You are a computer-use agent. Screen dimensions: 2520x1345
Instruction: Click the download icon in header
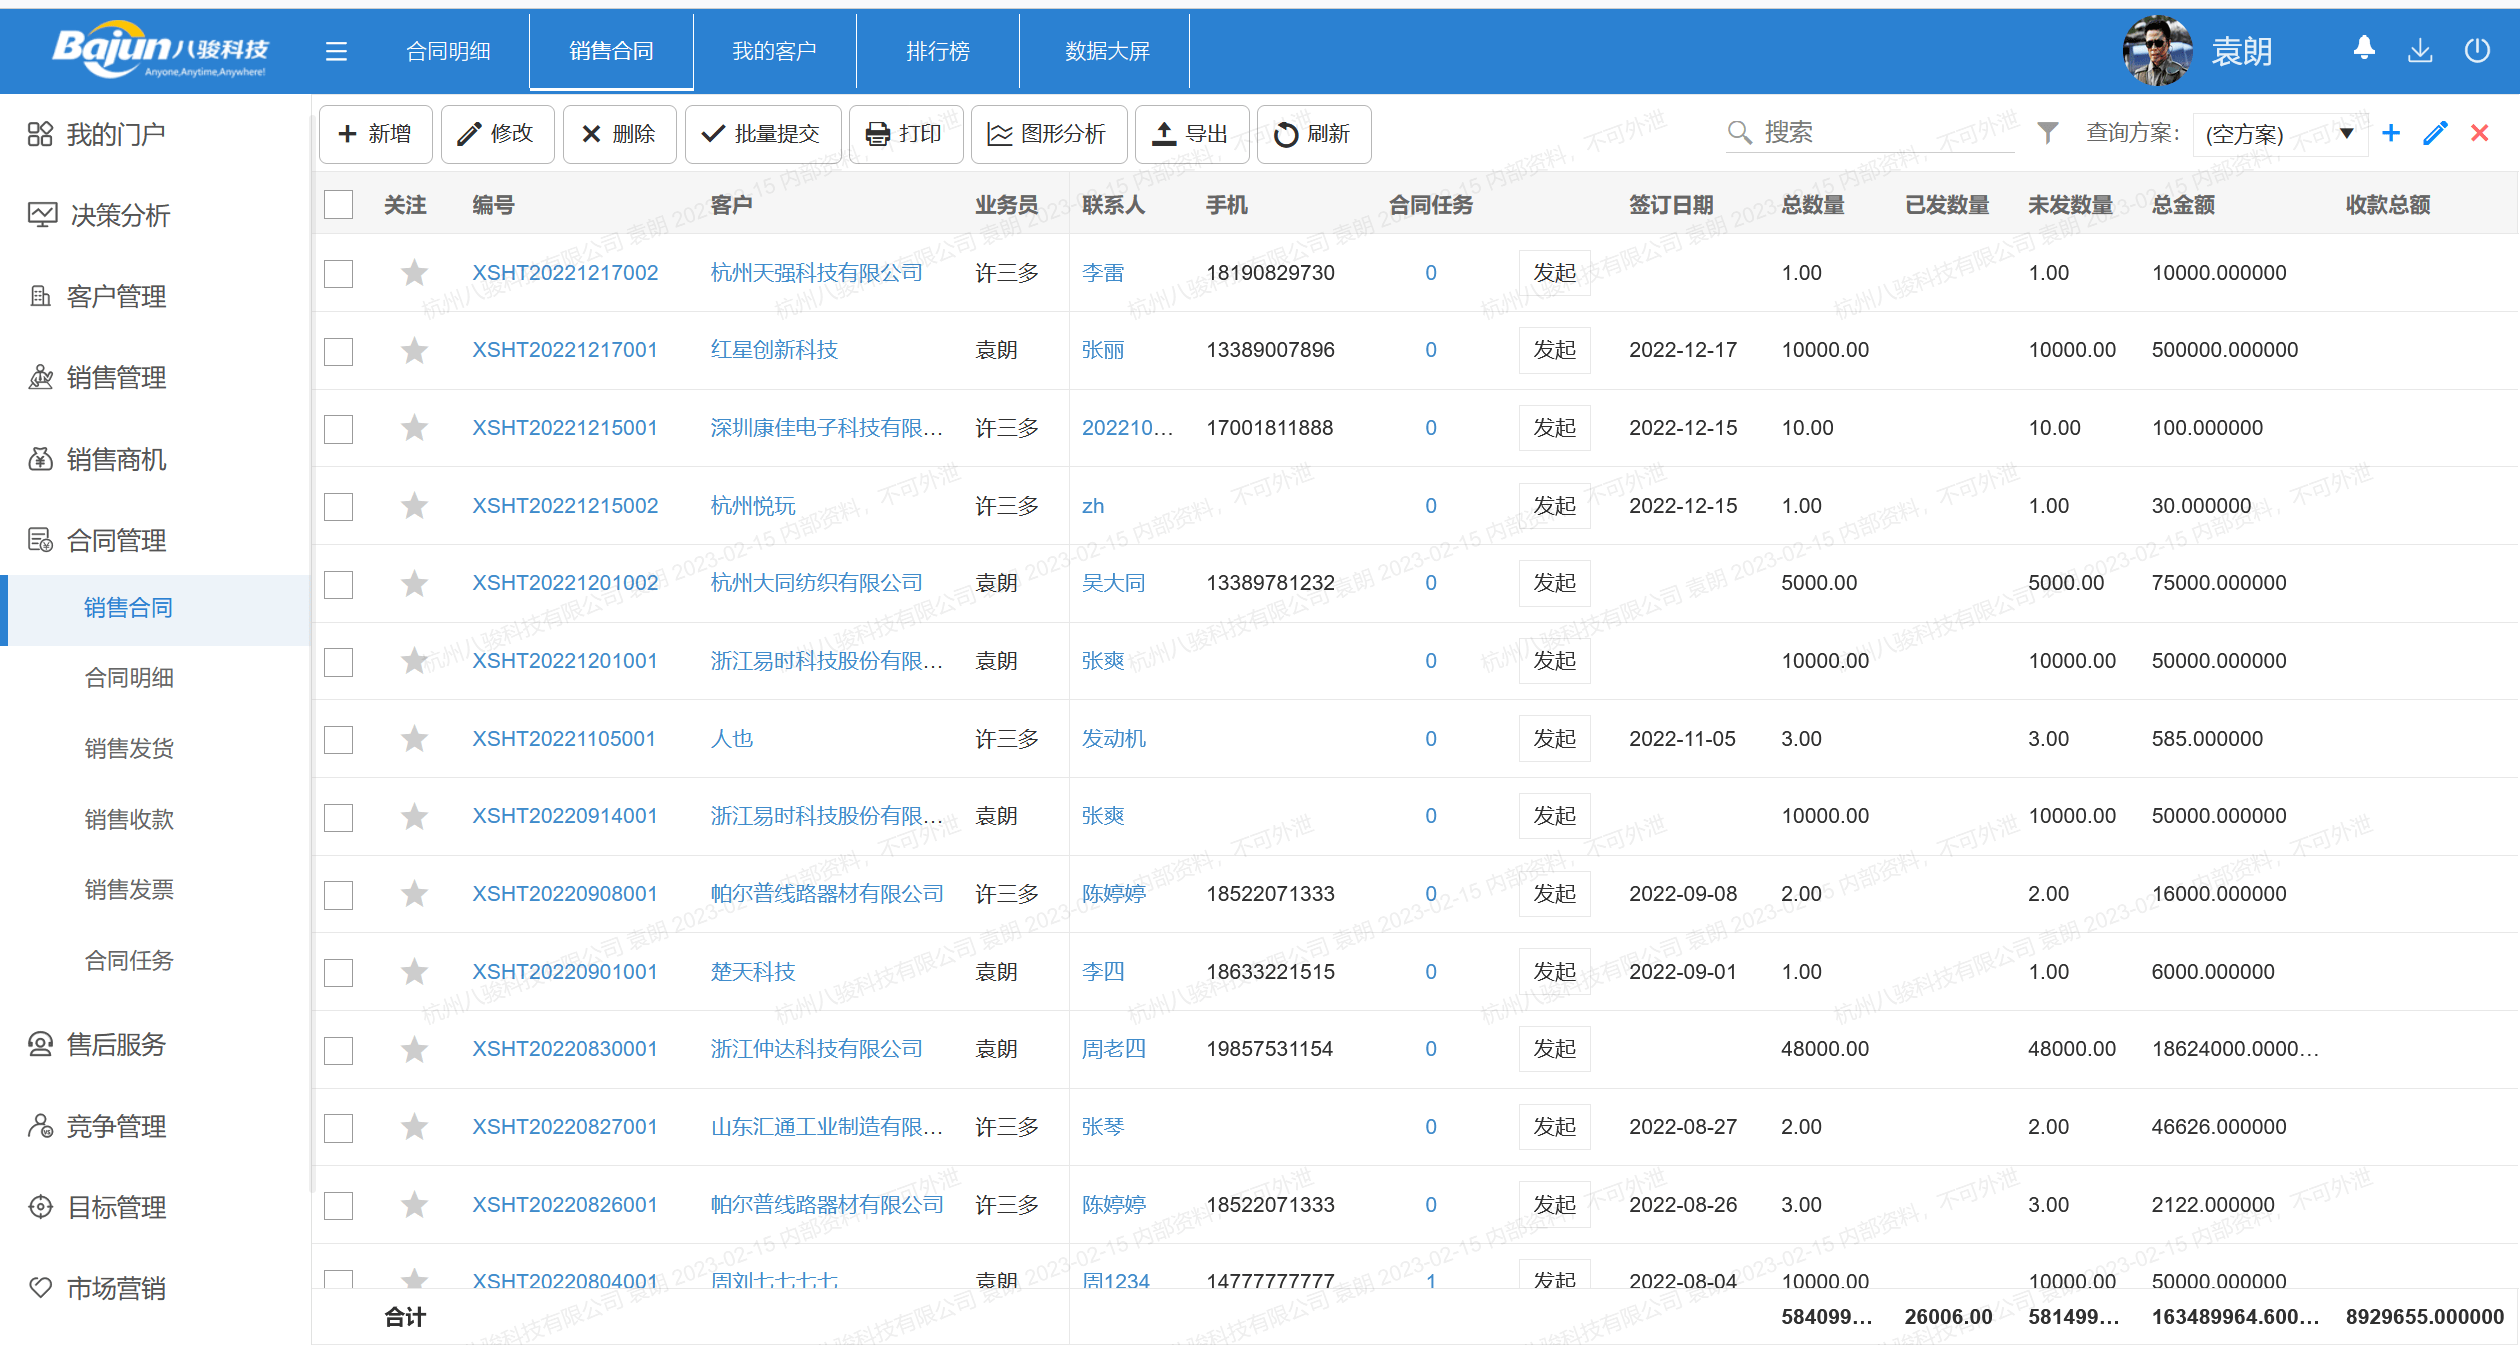(x=2420, y=50)
